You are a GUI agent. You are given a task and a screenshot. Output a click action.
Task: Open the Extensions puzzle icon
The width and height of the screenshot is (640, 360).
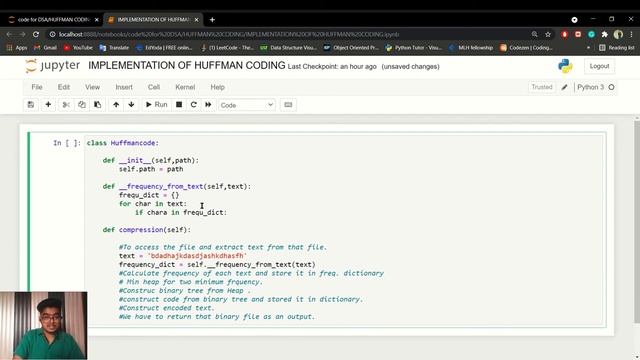coord(604,34)
